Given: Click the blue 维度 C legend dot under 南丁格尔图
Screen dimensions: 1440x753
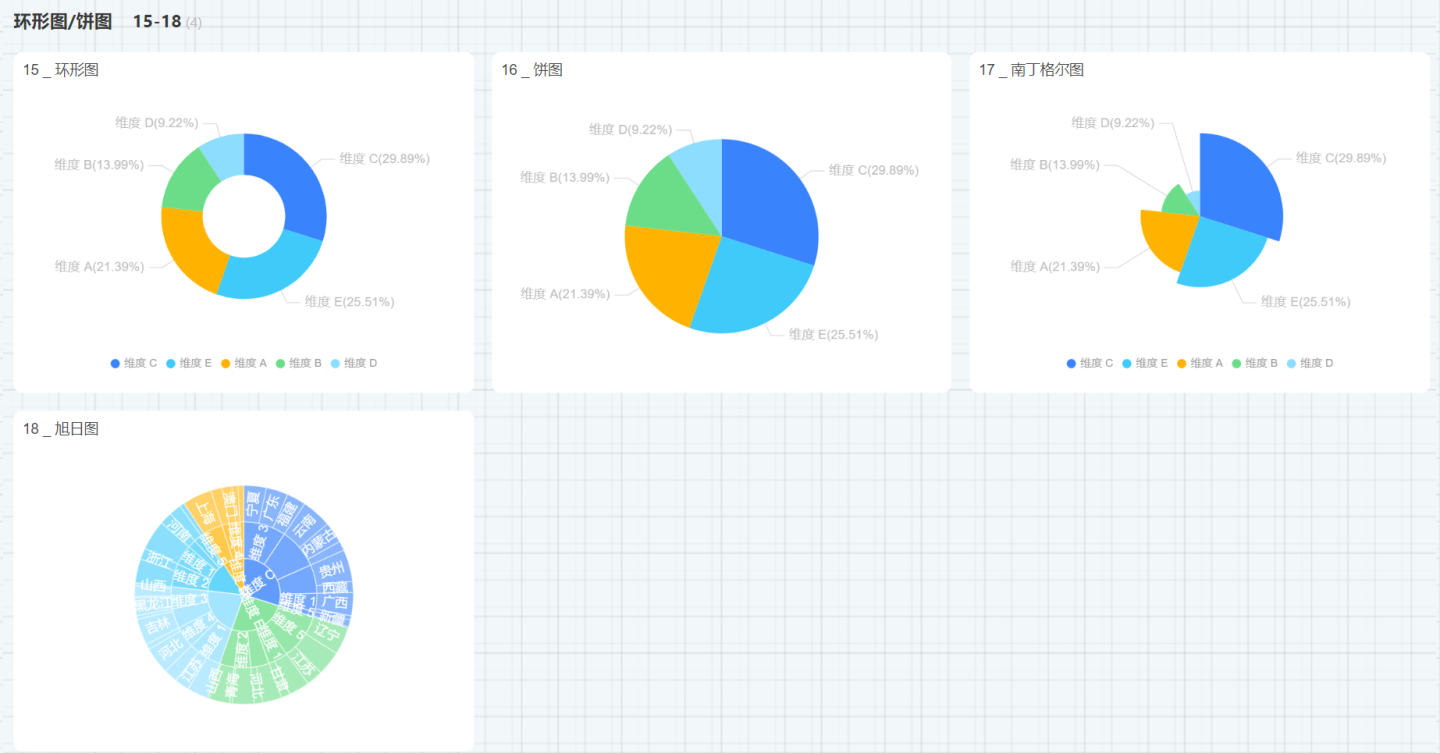Looking at the screenshot, I should pos(1072,363).
